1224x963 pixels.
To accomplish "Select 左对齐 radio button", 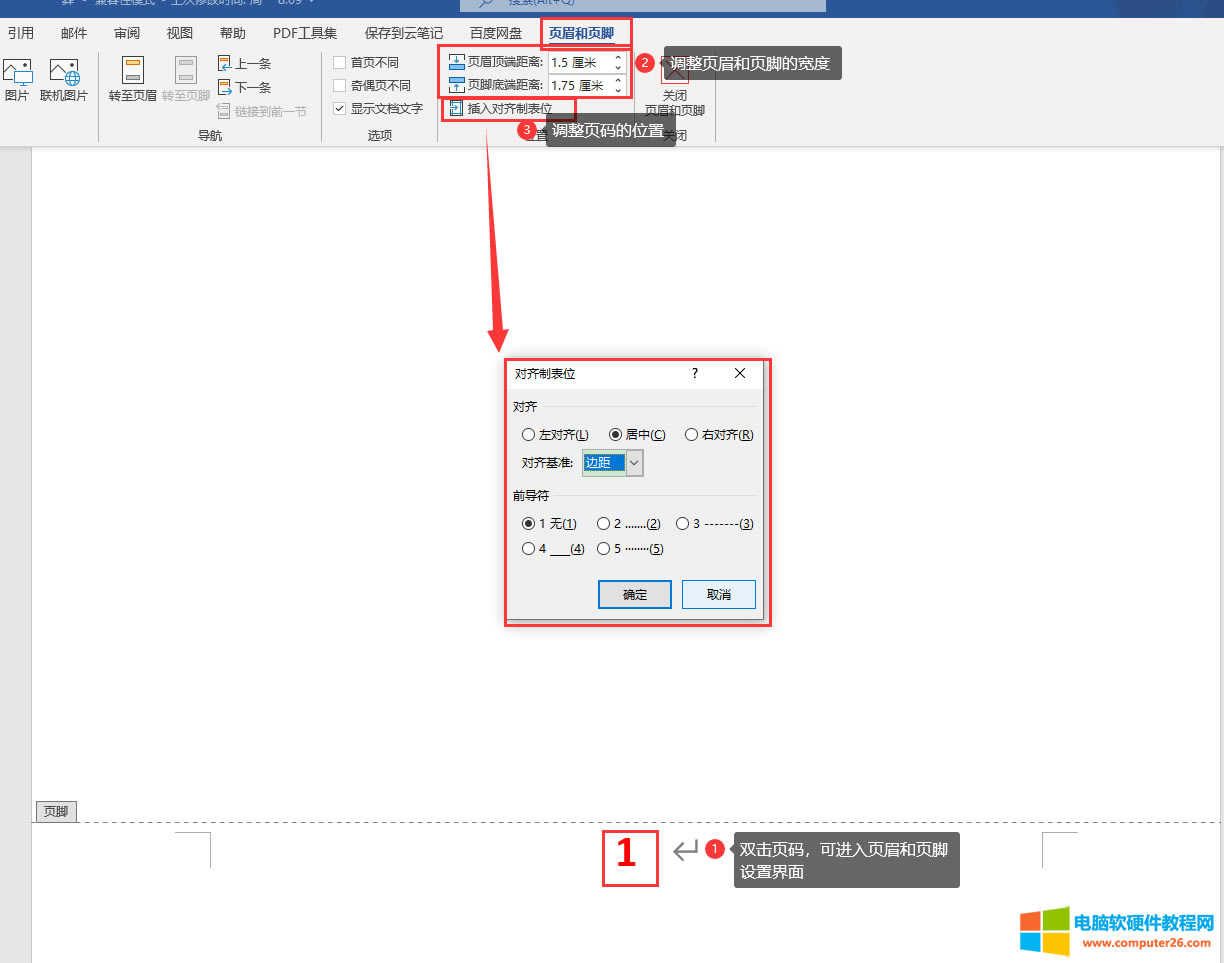I will pyautogui.click(x=528, y=435).
